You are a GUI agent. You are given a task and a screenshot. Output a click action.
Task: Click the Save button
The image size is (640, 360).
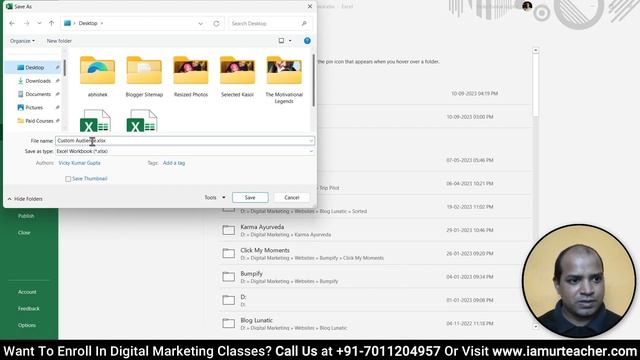(x=250, y=198)
